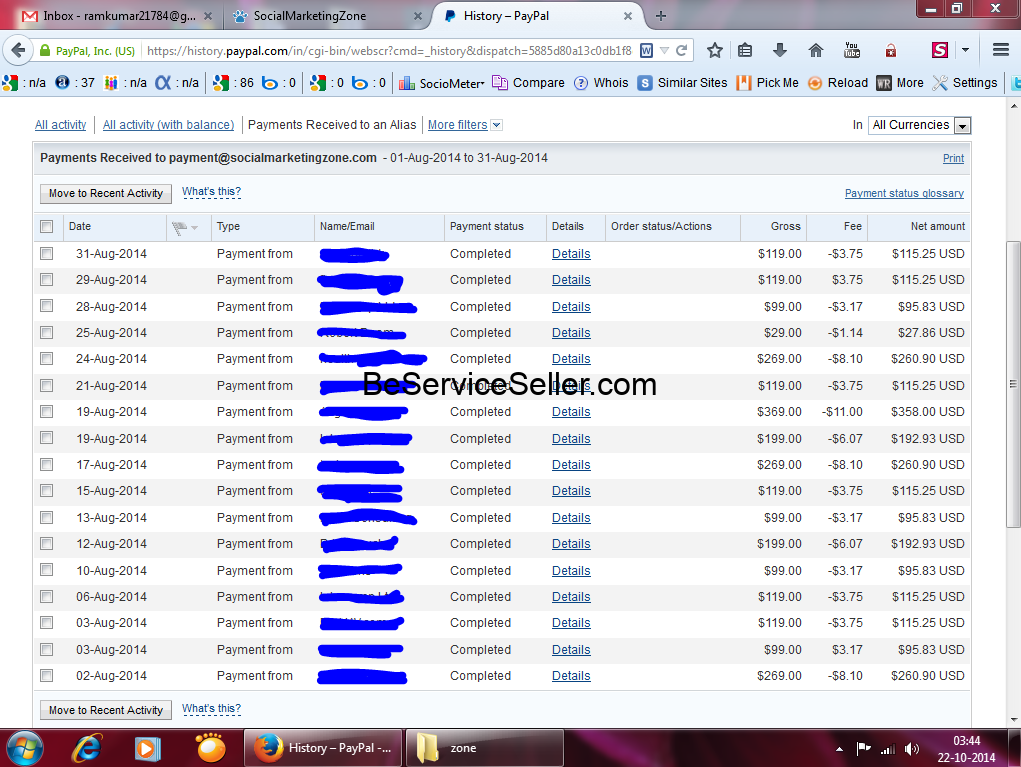This screenshot has width=1021, height=767.
Task: Select the 24-Aug-2014 payment checkbox
Action: (x=46, y=359)
